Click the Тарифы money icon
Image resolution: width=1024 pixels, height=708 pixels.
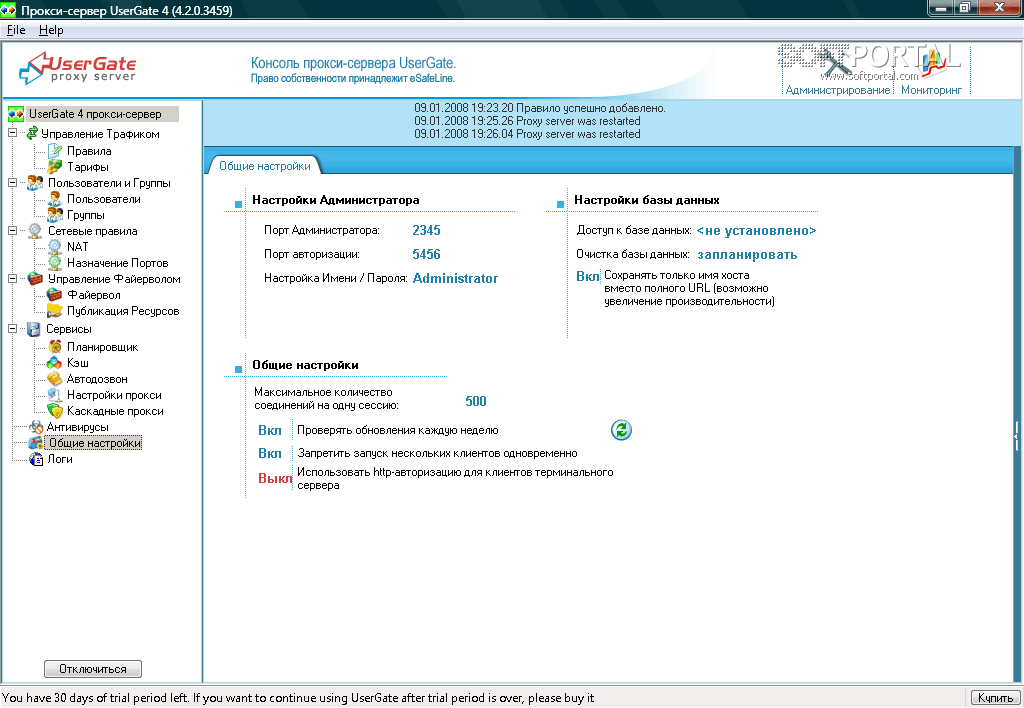tap(55, 167)
